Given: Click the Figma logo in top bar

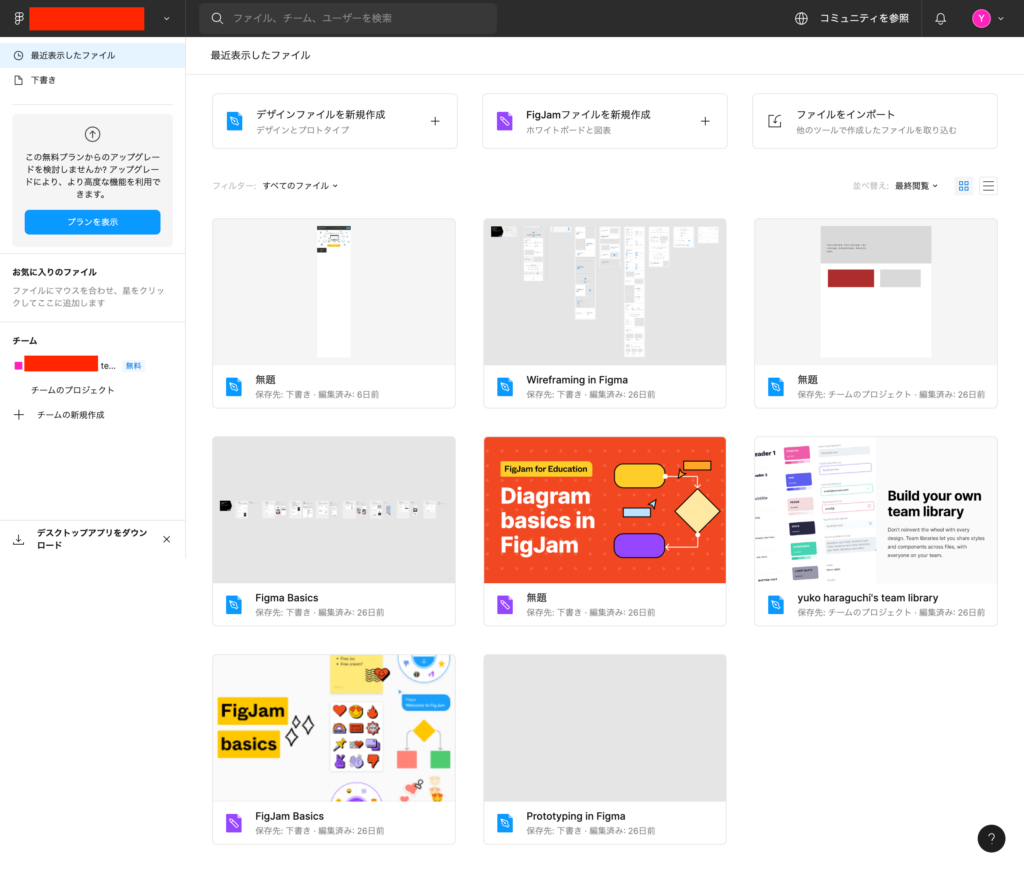Looking at the screenshot, I should pyautogui.click(x=18, y=18).
